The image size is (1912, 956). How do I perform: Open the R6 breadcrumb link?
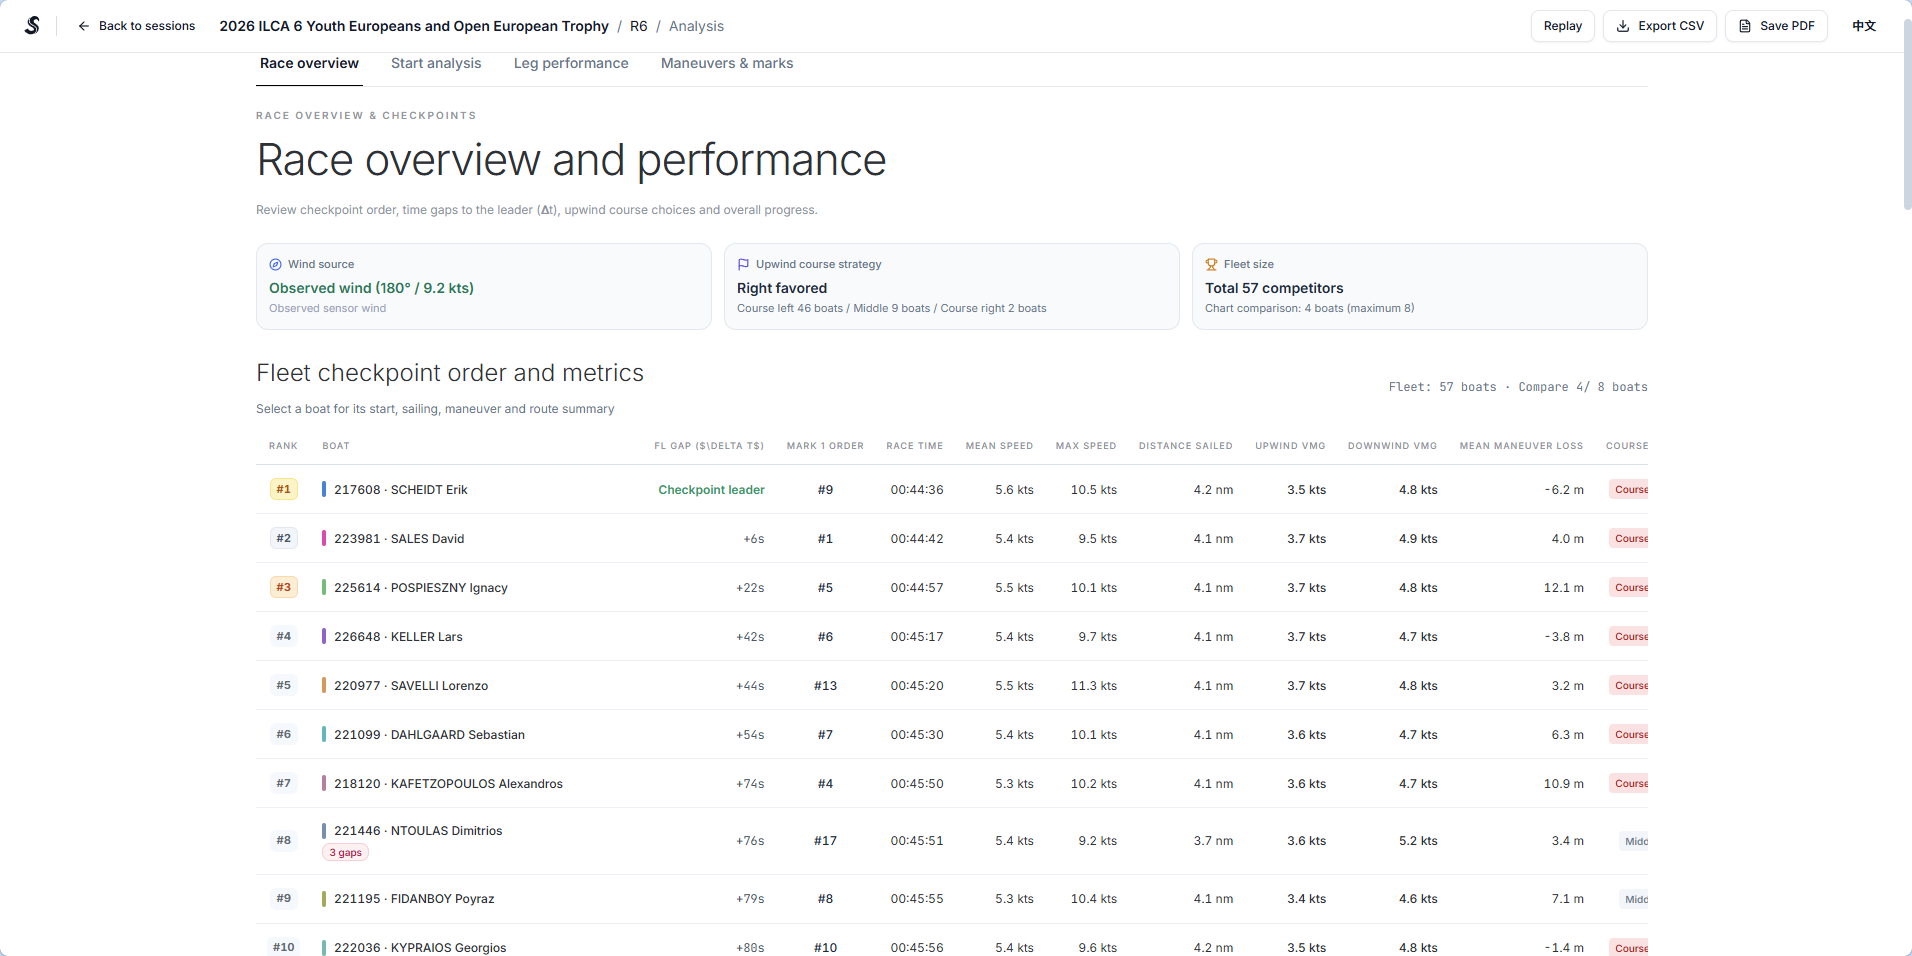click(638, 26)
